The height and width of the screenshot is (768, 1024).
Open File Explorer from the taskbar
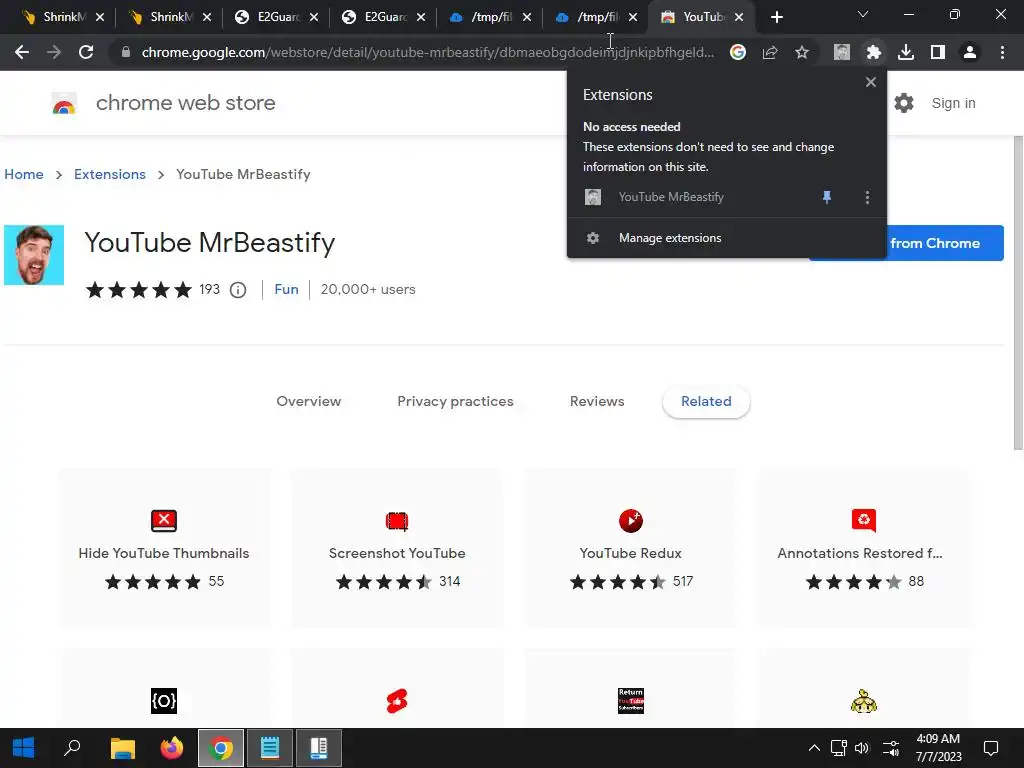122,748
